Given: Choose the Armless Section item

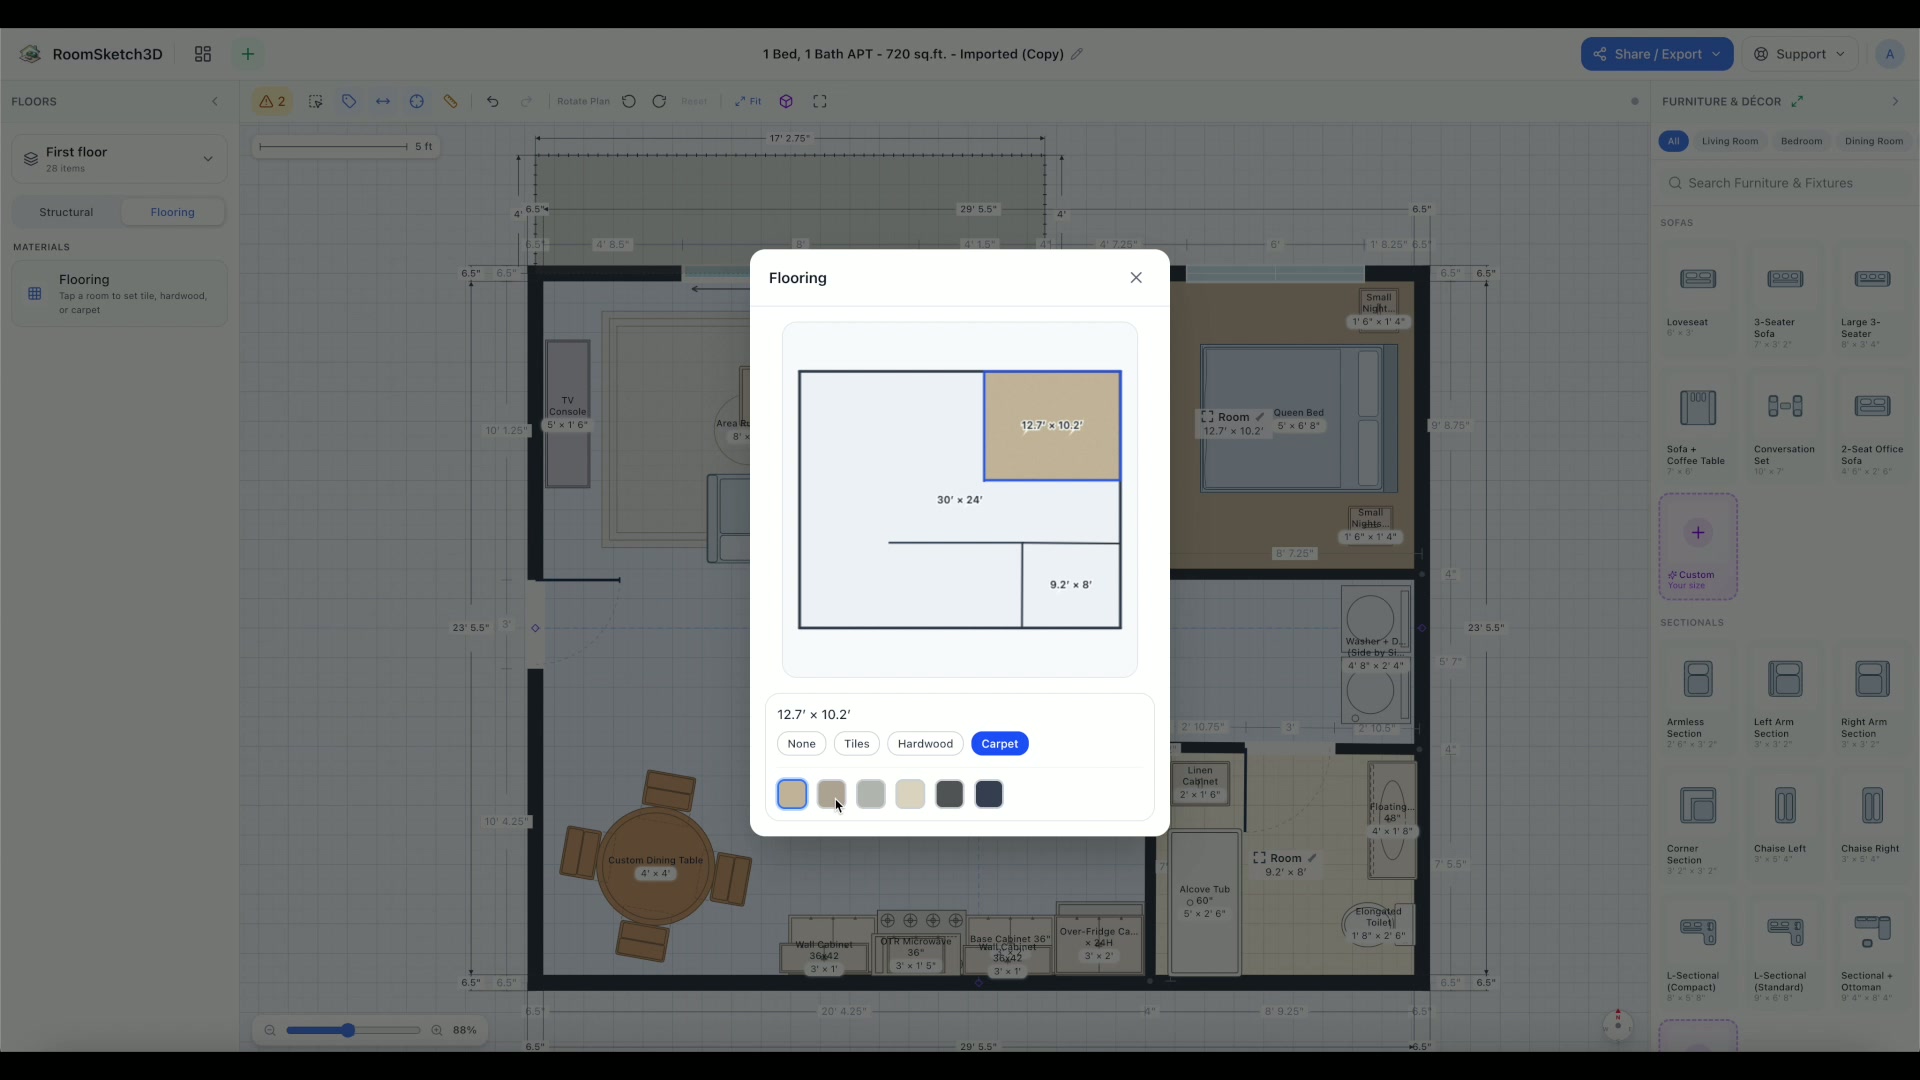Looking at the screenshot, I should click(x=1698, y=698).
